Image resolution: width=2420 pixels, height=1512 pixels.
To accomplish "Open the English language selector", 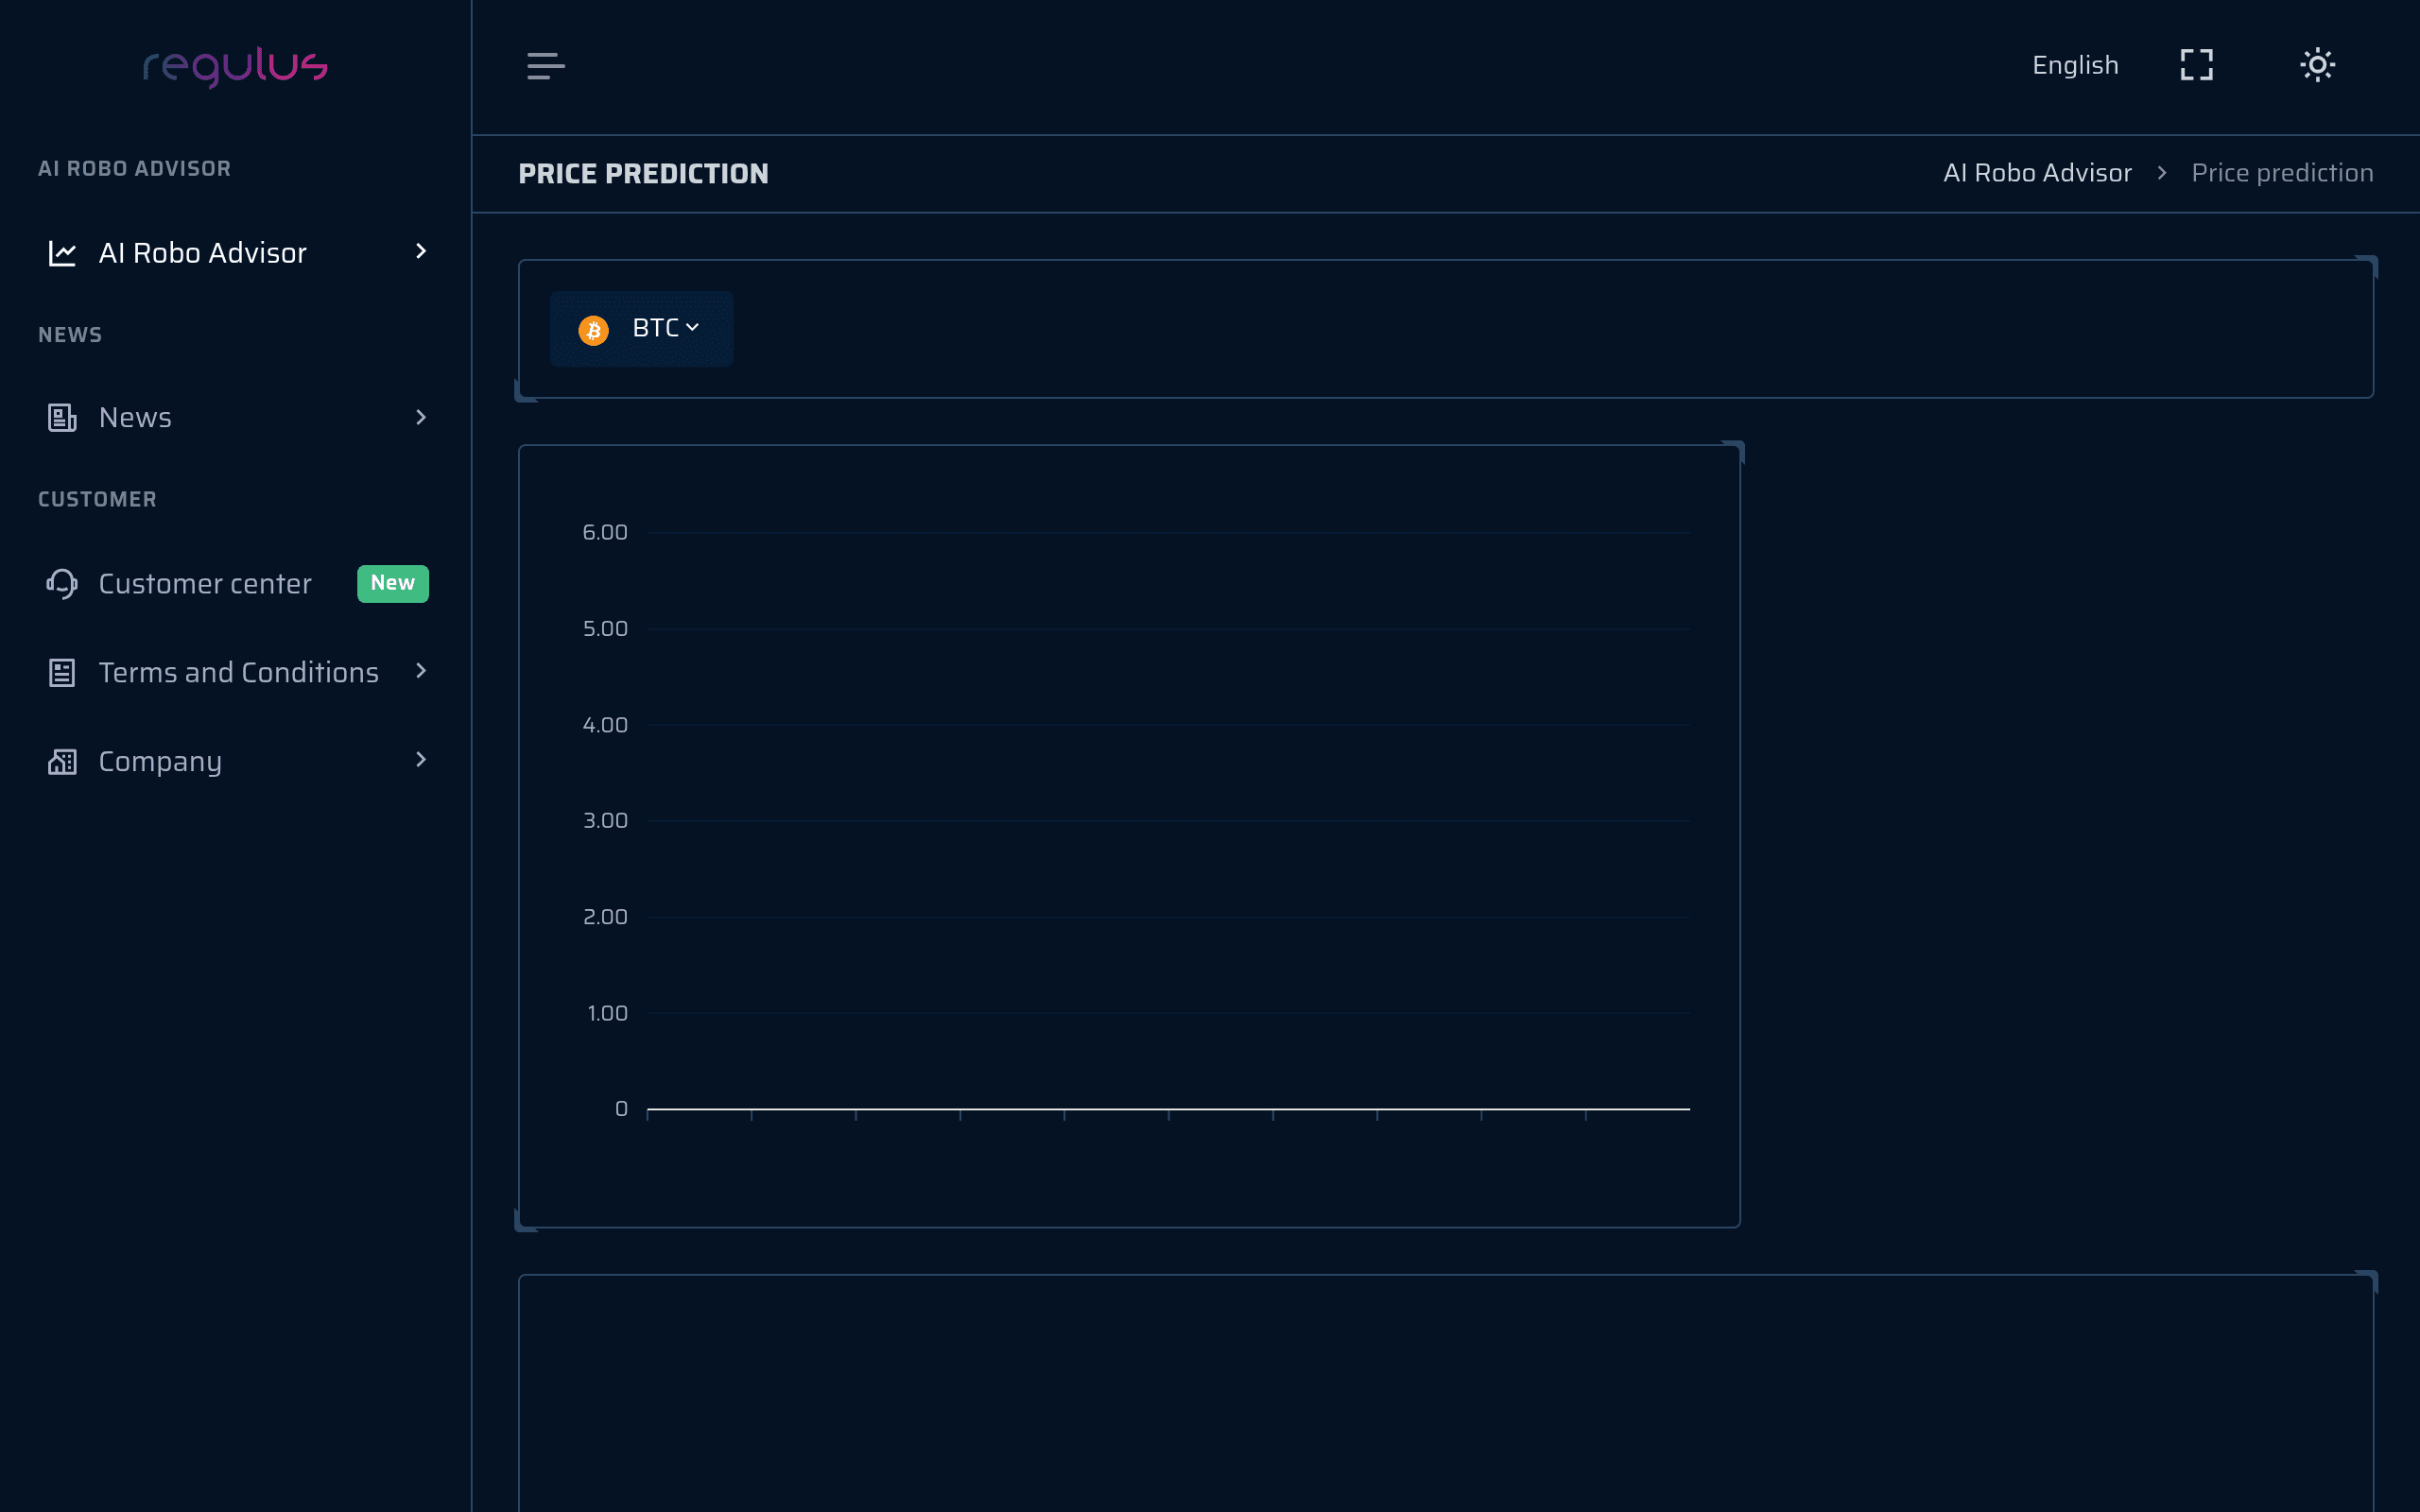I will click(x=2075, y=65).
